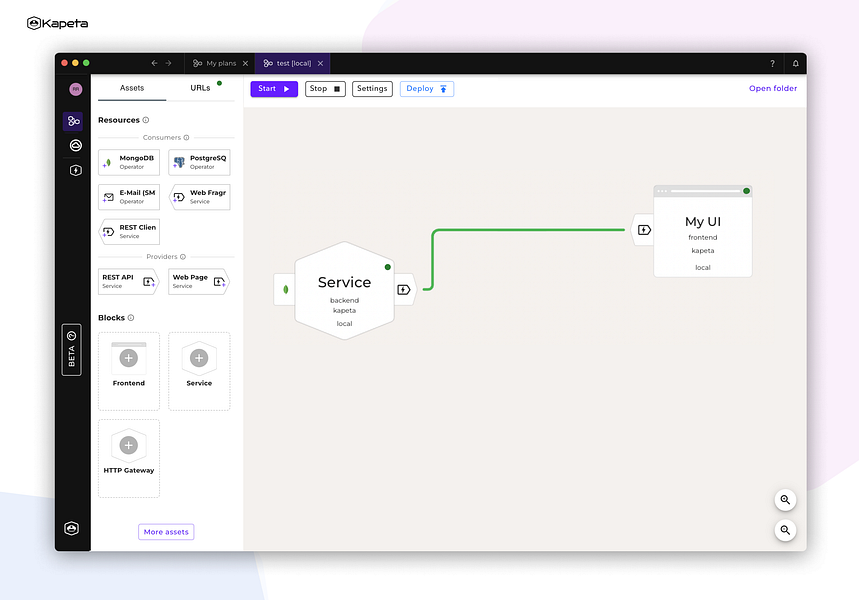Expand the Providers section header

pyautogui.click(x=166, y=256)
